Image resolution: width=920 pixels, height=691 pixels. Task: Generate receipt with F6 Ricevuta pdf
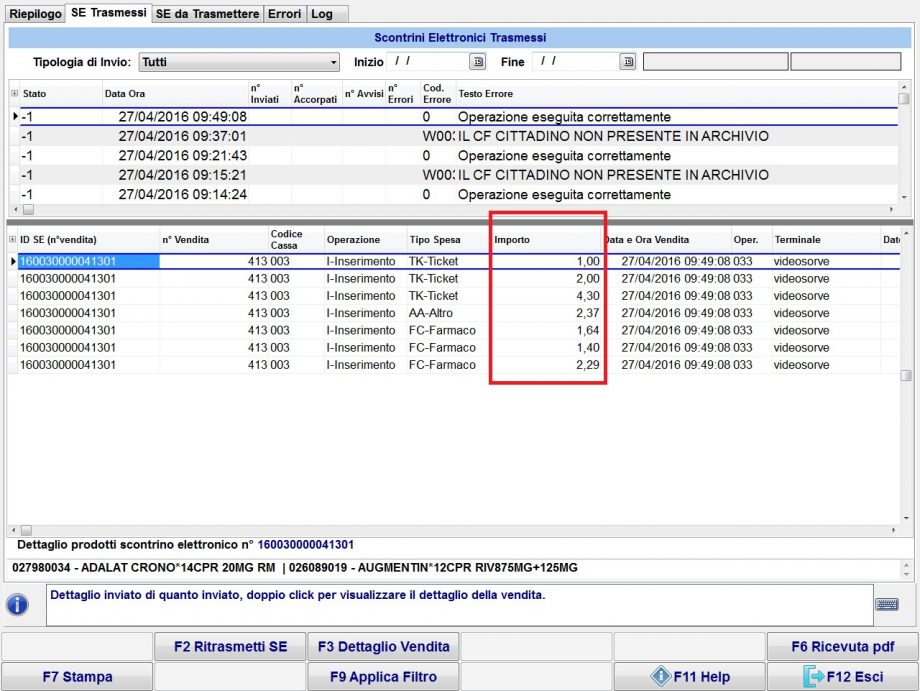pyautogui.click(x=841, y=647)
